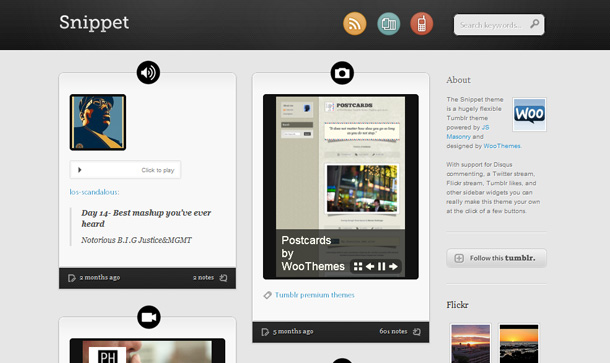This screenshot has height=363, width=610.
Task: Click the permalink icon beside 2 months ago
Action: [x=72, y=278]
